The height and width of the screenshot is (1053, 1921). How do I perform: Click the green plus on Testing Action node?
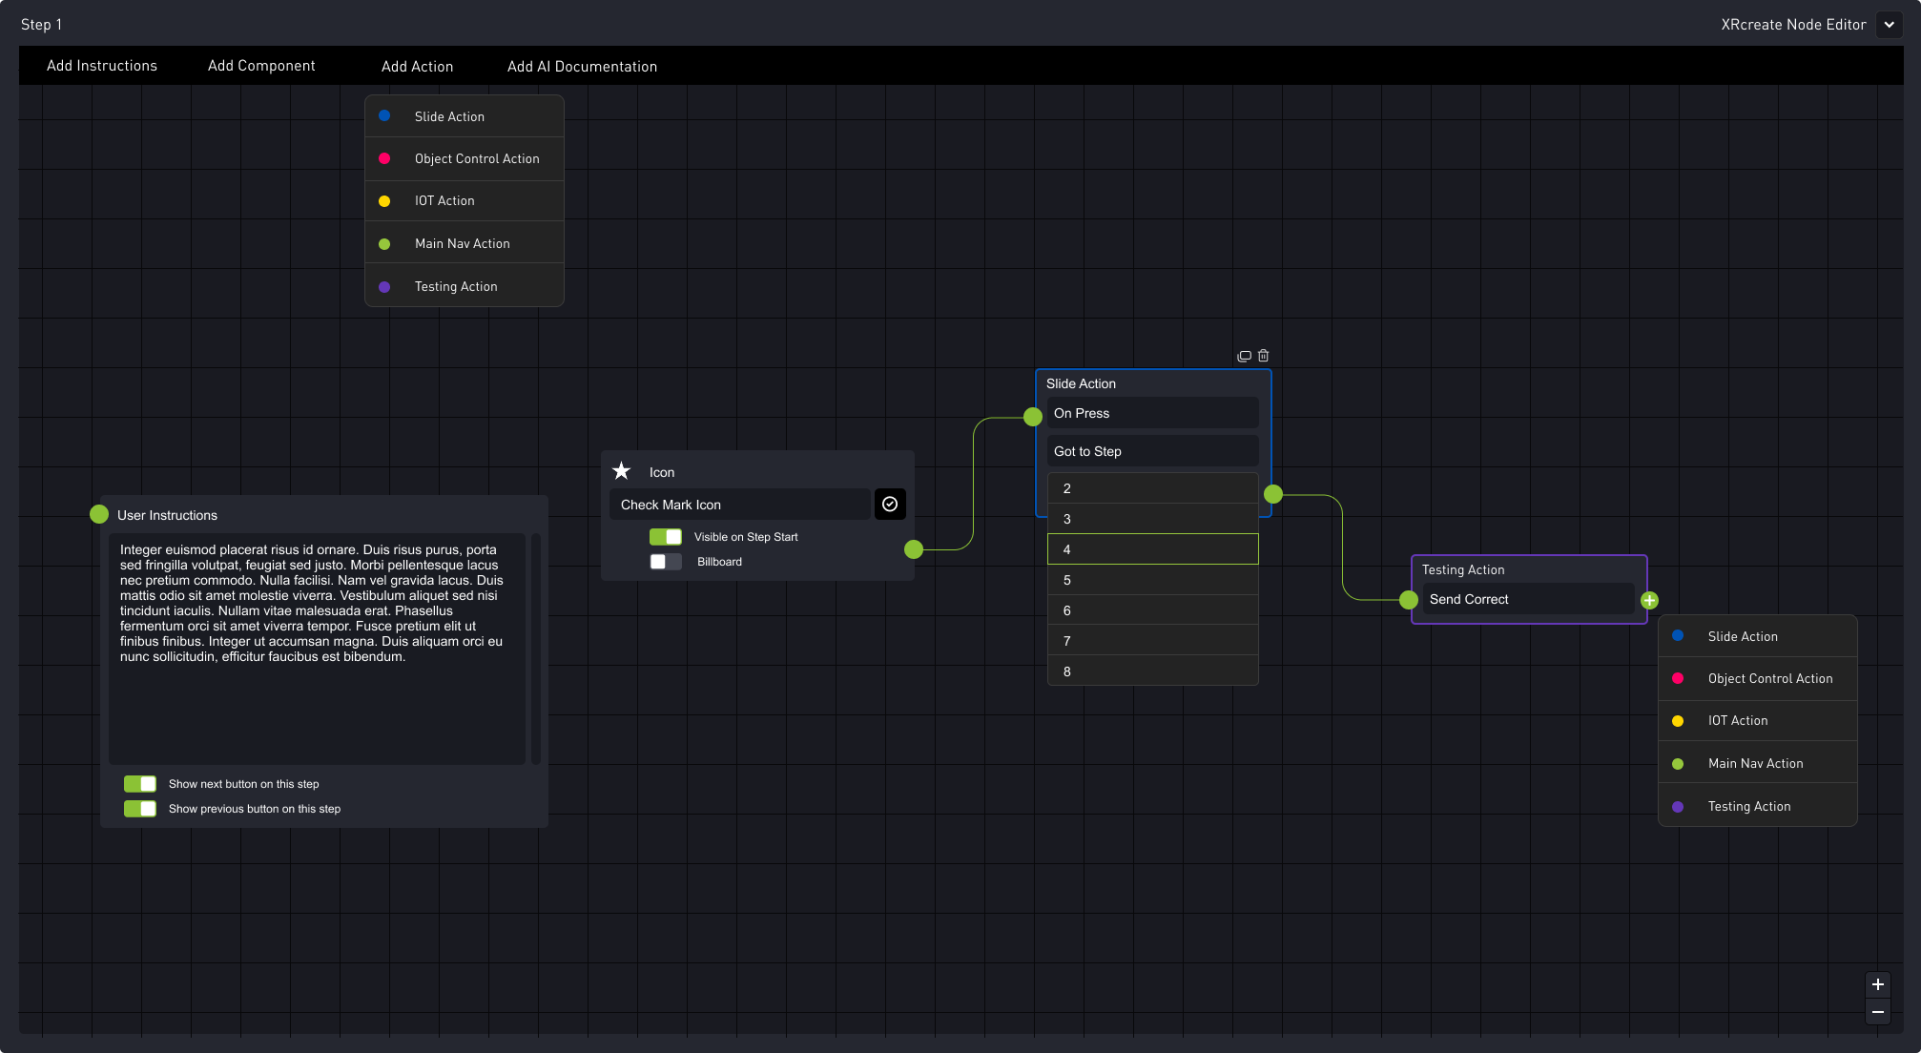[x=1649, y=600]
